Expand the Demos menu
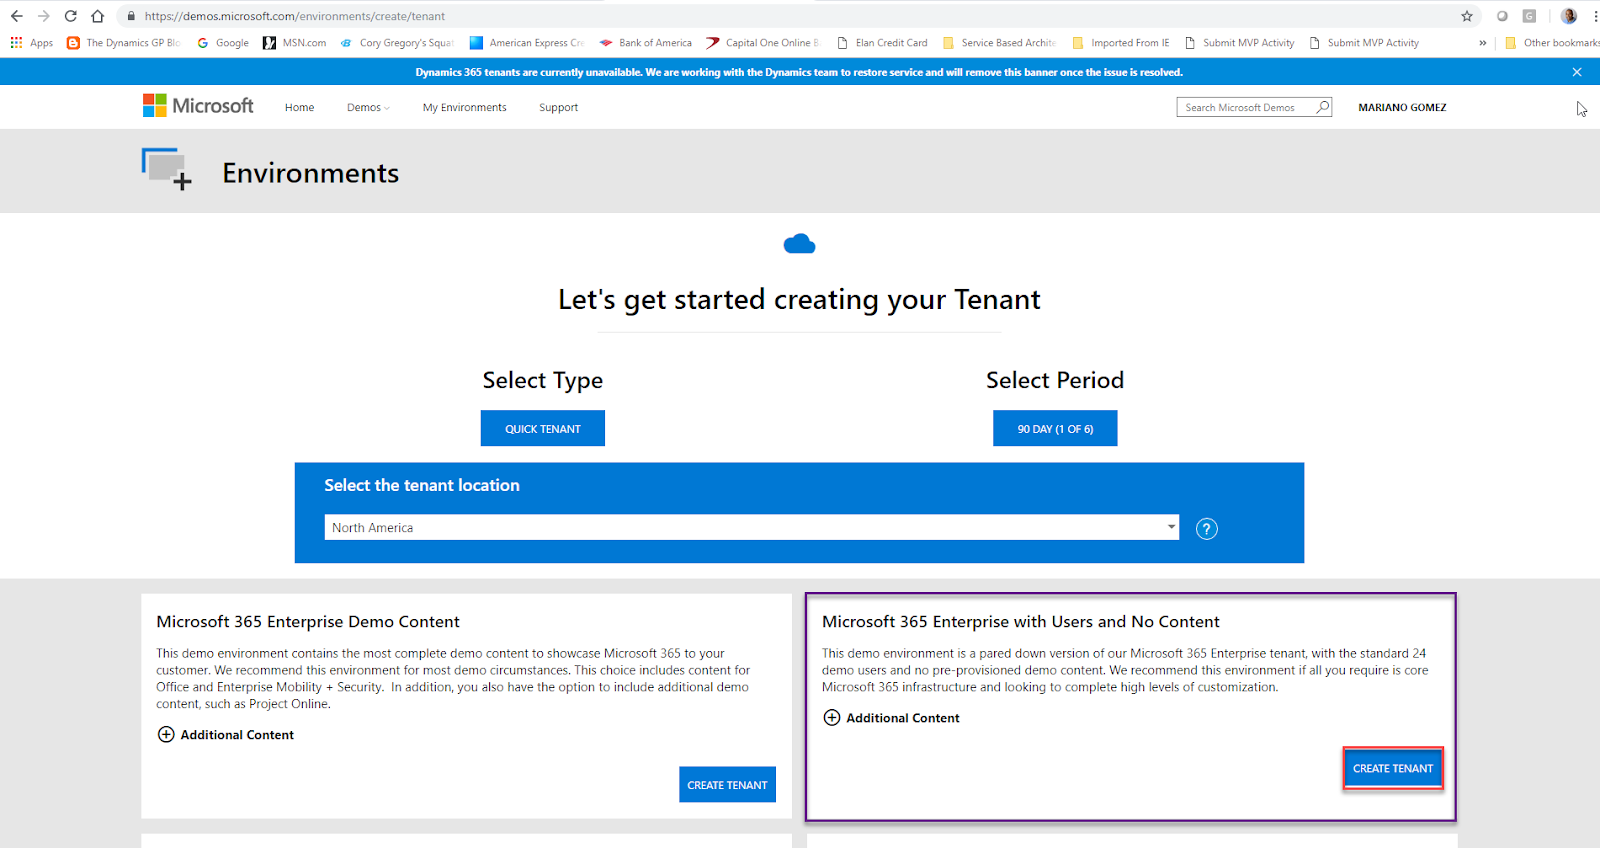 click(368, 107)
